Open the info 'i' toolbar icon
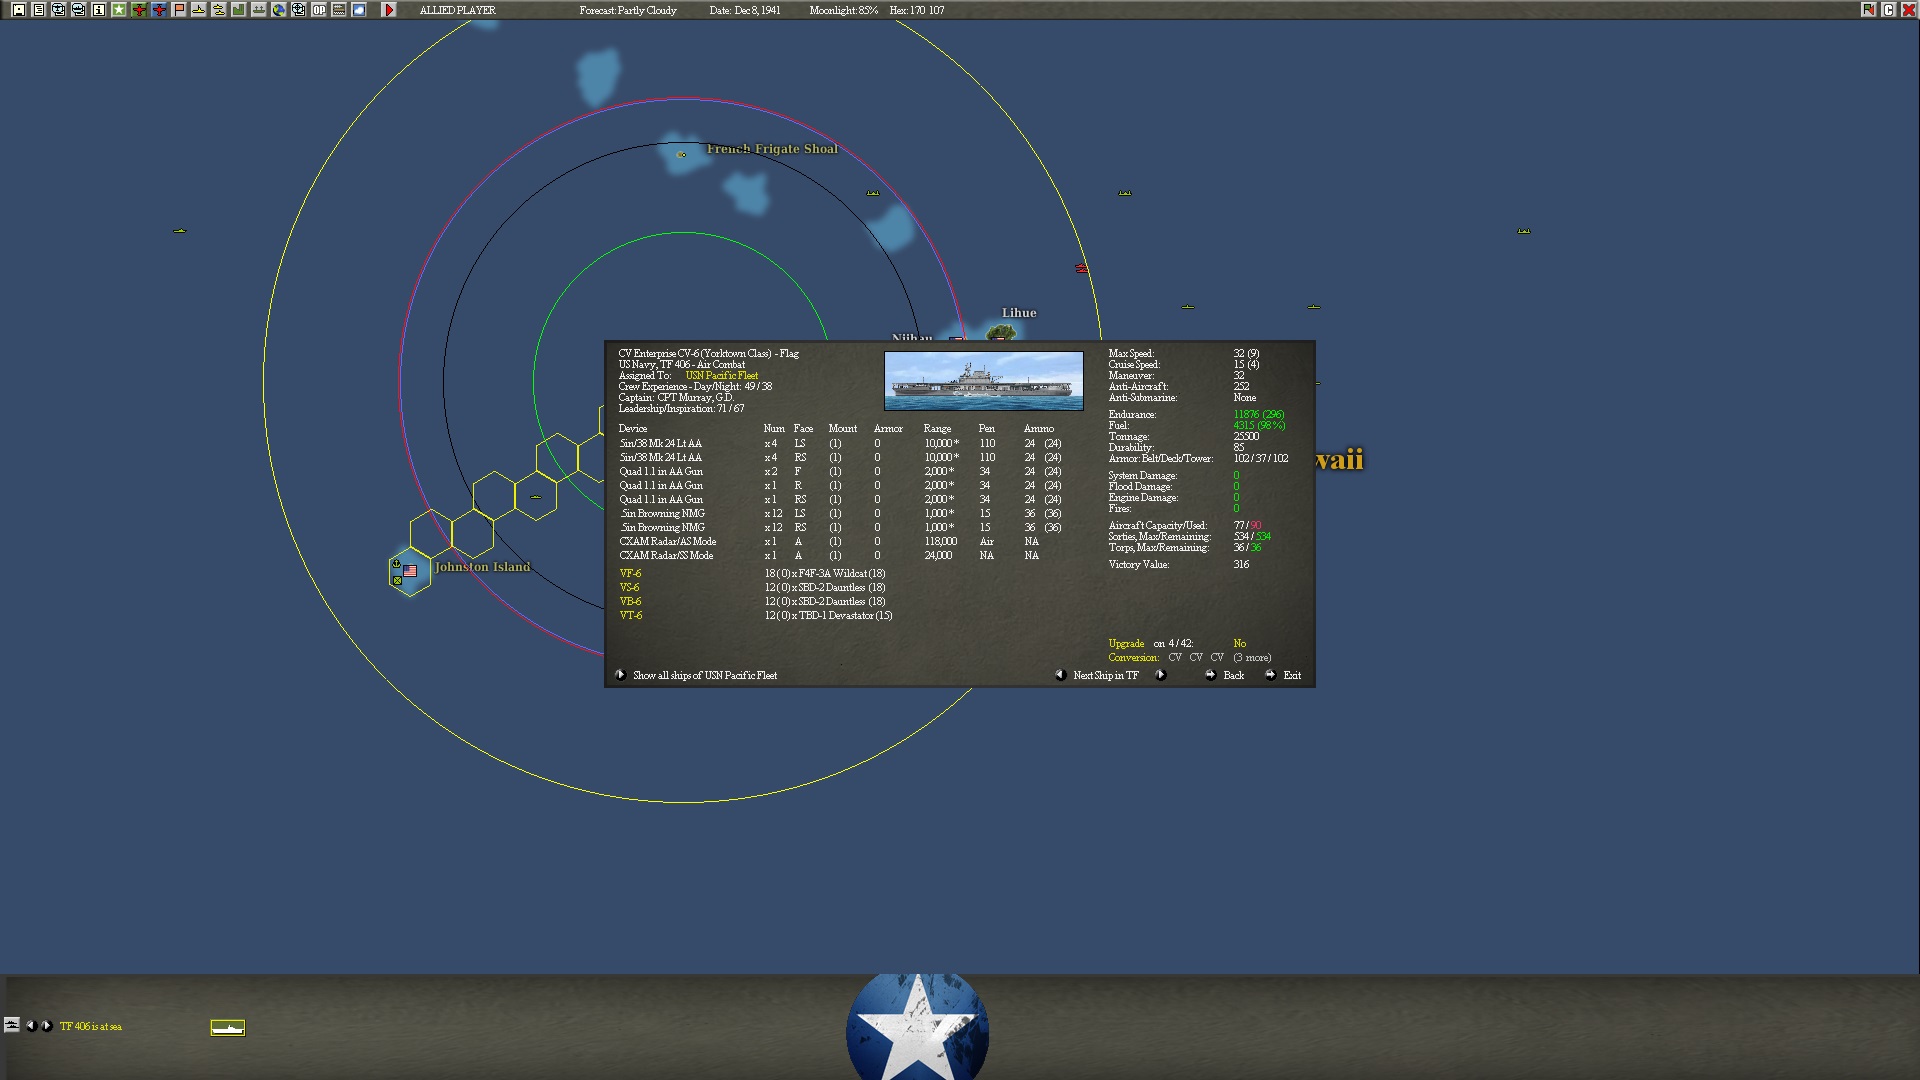Viewport: 1920px width, 1080px height. 98,10
